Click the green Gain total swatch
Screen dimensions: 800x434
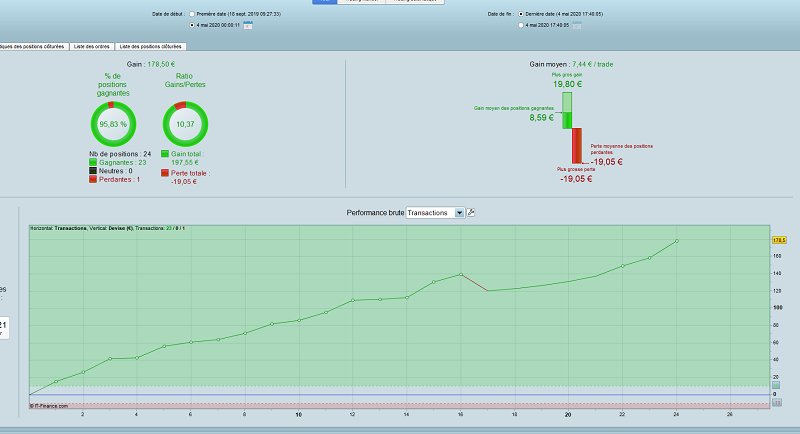click(x=165, y=154)
